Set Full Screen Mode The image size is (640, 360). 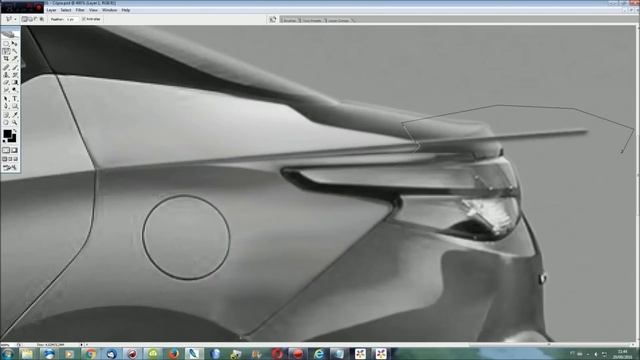[16, 159]
